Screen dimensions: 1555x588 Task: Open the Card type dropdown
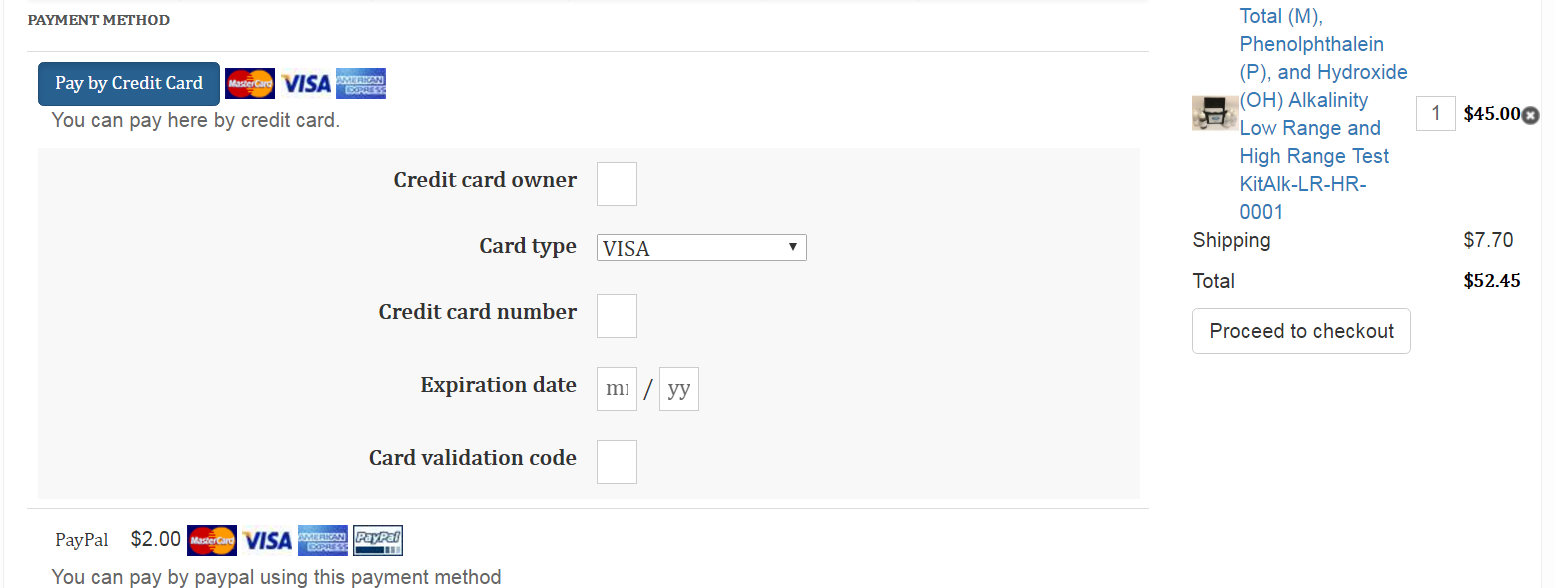(x=701, y=248)
